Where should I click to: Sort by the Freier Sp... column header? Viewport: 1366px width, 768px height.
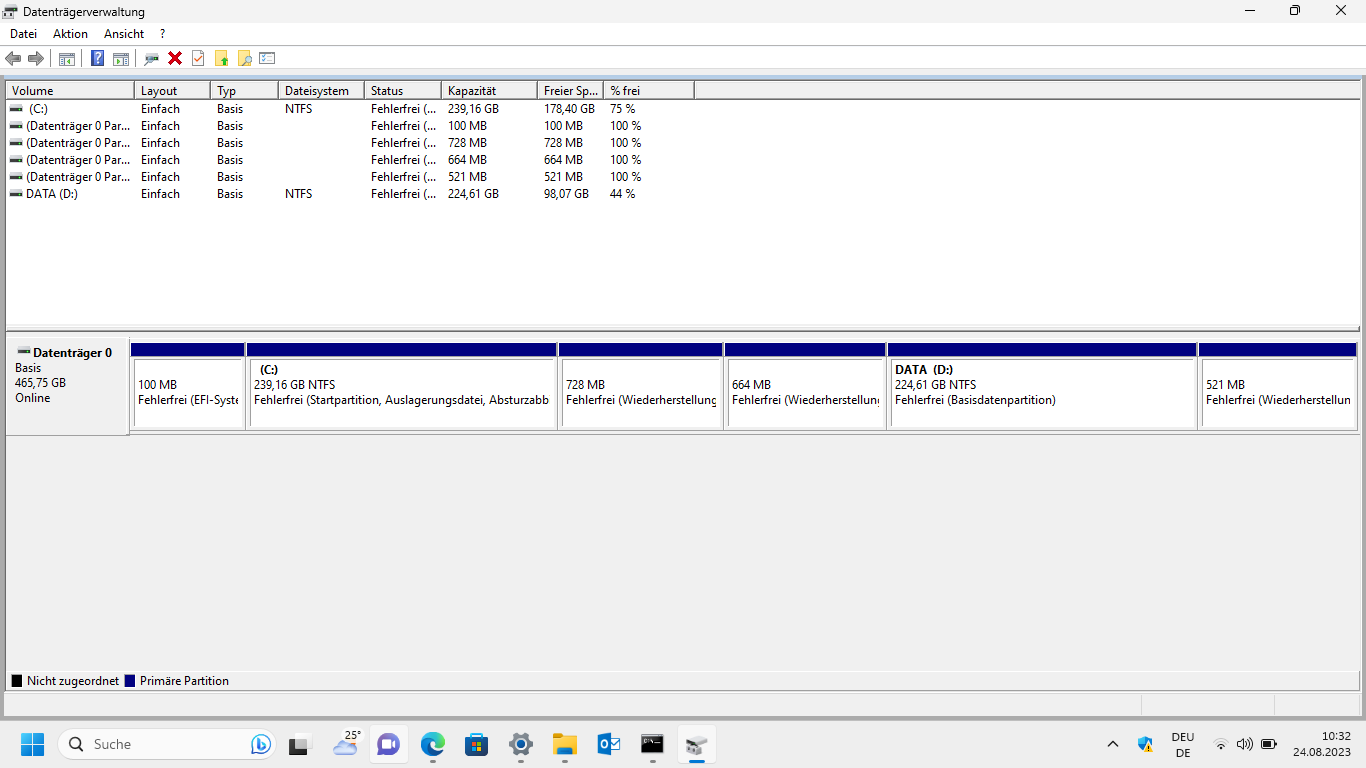point(570,90)
